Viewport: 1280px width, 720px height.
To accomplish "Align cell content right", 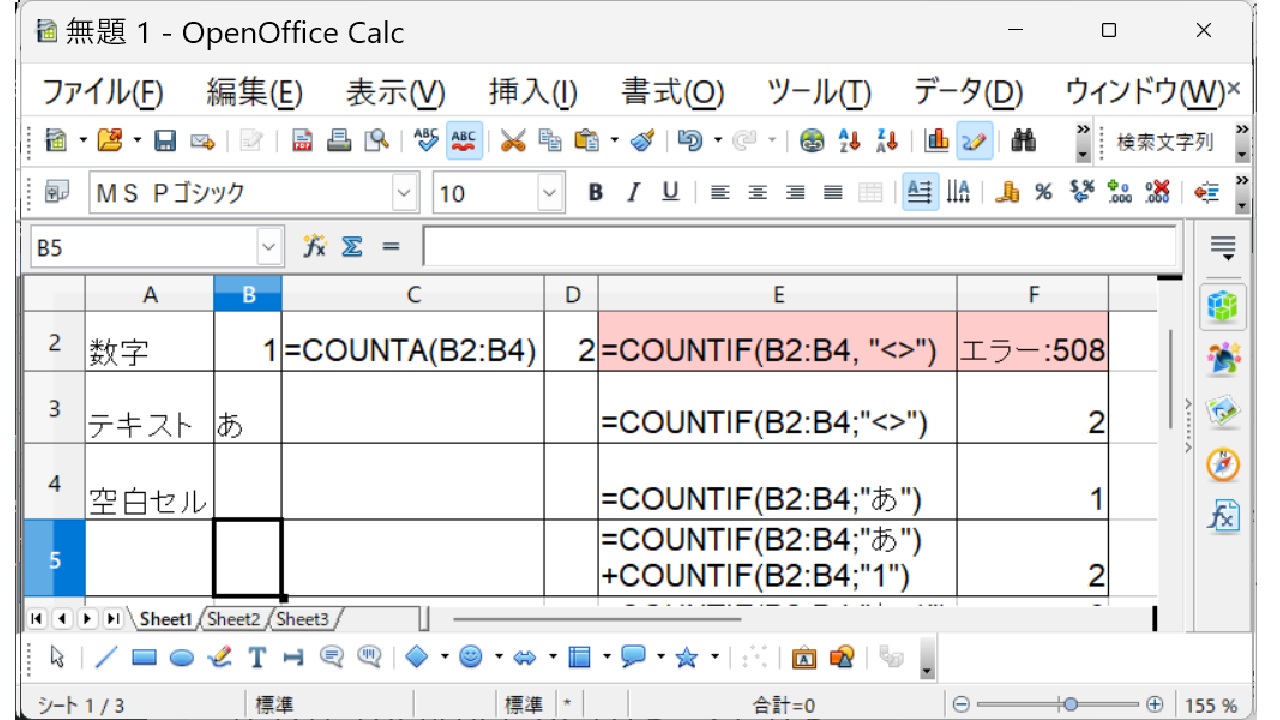I will 795,192.
